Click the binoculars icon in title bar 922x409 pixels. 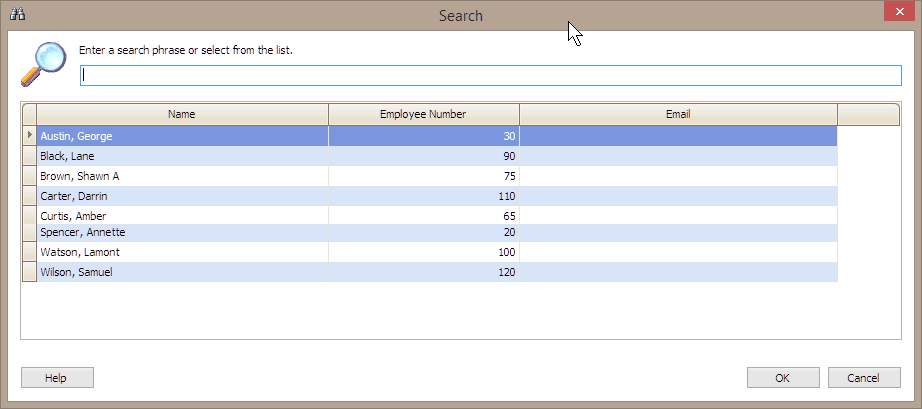pyautogui.click(x=16, y=15)
